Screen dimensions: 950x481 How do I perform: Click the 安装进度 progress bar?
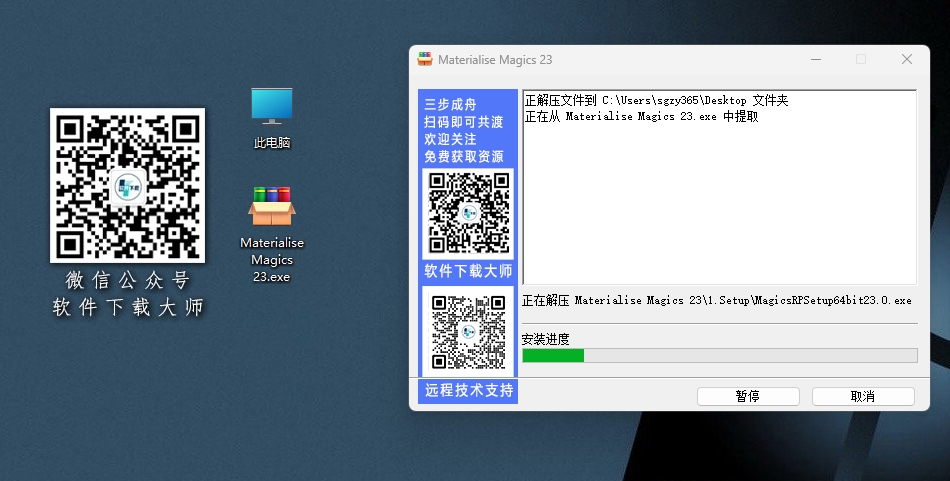coord(720,356)
